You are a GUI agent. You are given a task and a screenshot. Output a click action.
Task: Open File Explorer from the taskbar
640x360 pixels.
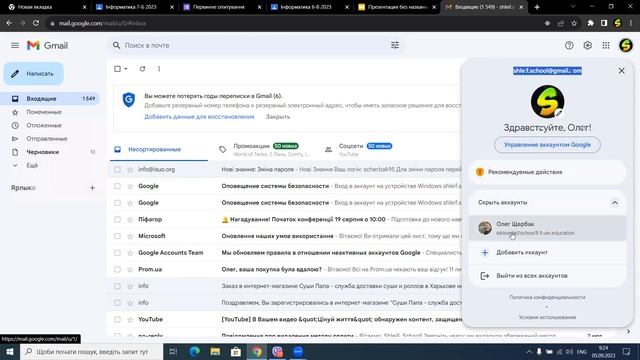coord(215,351)
